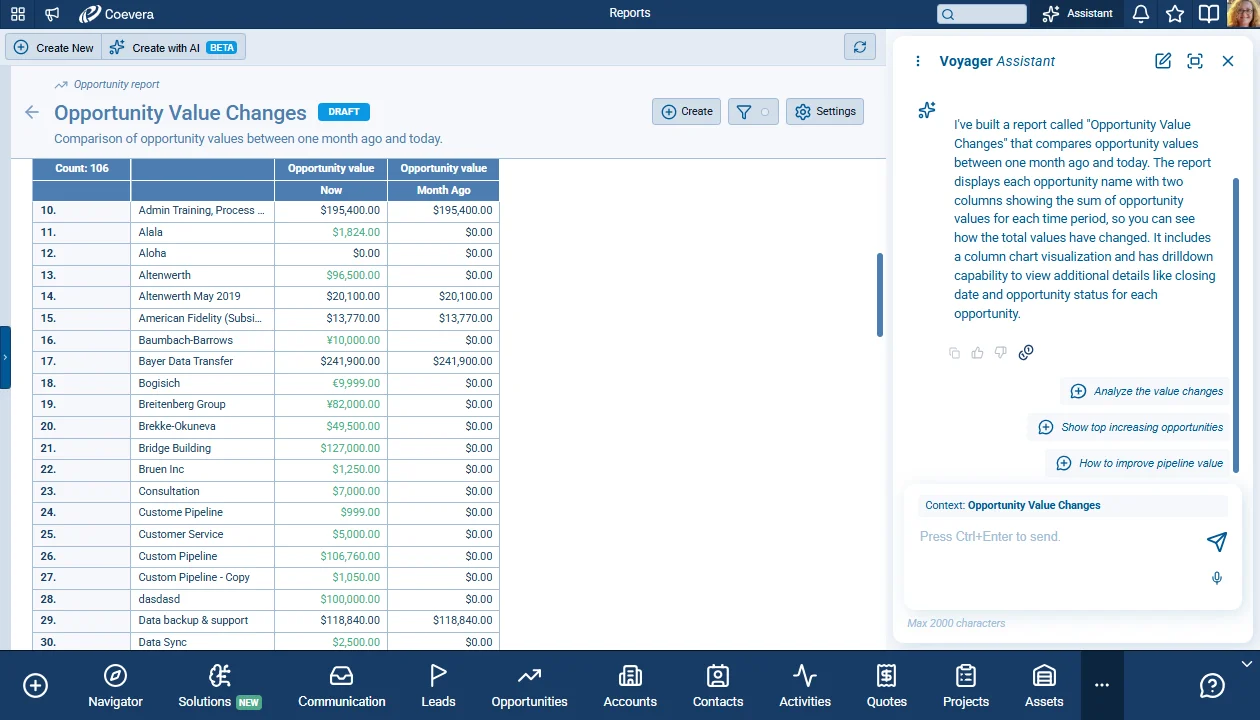Click the plus quick-add button in bottom bar
Viewport: 1260px width, 720px height.
click(x=35, y=685)
